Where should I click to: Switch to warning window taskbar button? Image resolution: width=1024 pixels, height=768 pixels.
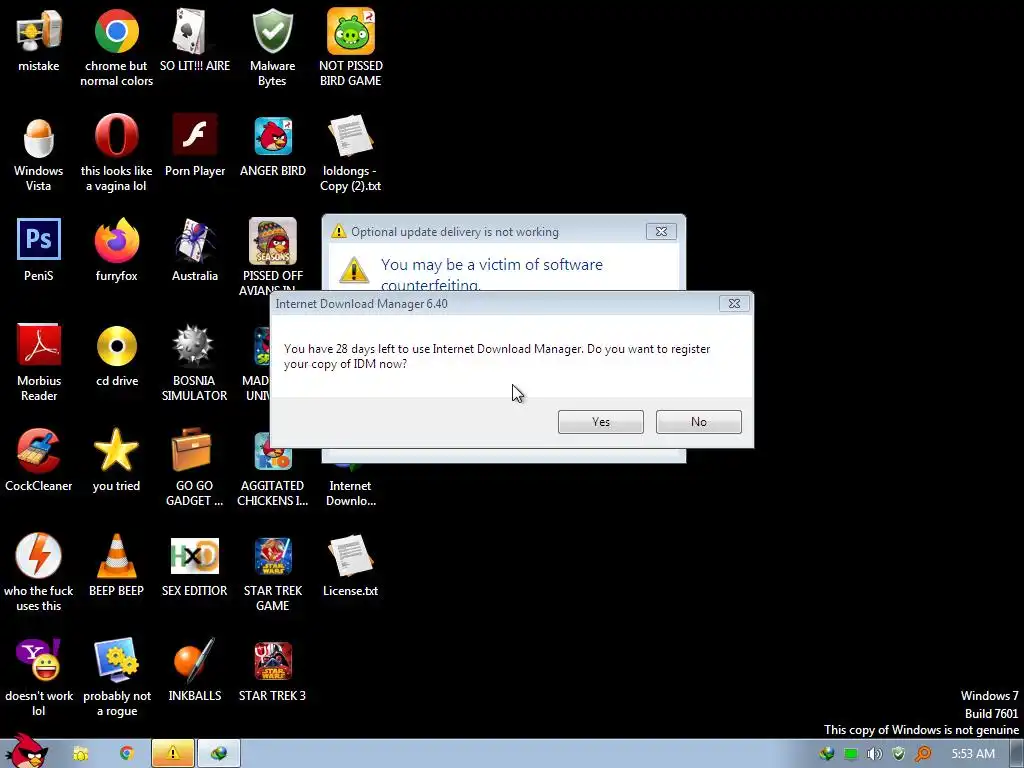173,754
